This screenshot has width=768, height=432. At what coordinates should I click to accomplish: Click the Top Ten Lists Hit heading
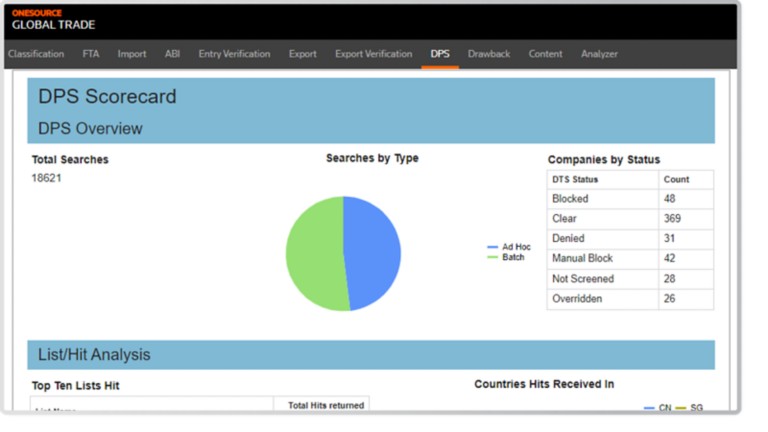[75, 386]
